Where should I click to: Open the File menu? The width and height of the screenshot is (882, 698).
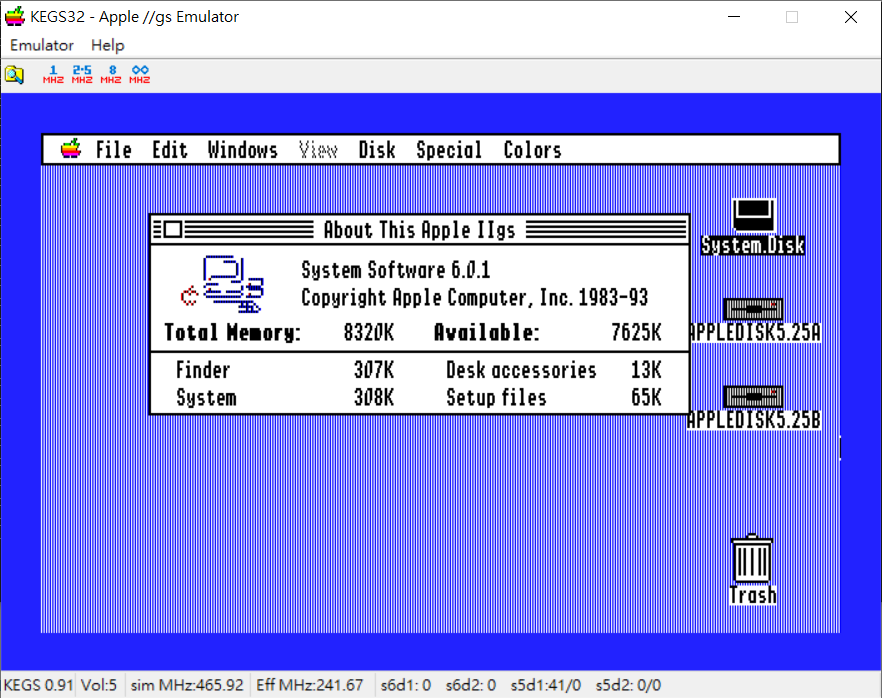pyautogui.click(x=114, y=150)
